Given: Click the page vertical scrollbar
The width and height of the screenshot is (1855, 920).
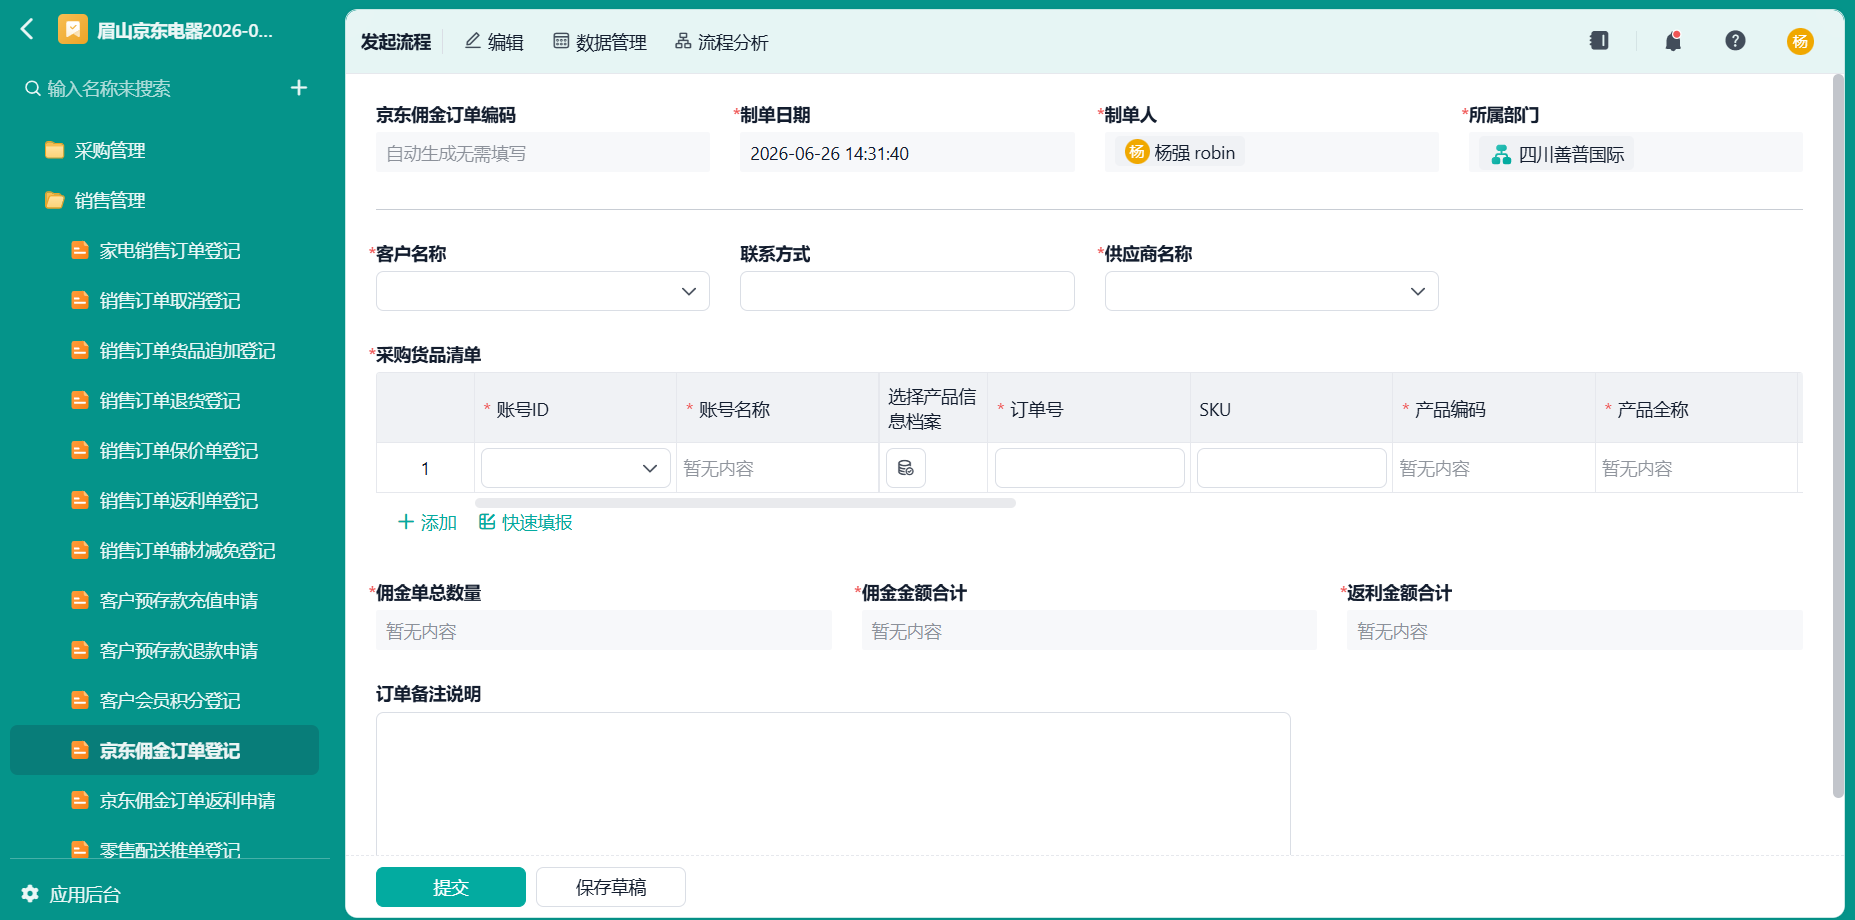Looking at the screenshot, I should 1838,436.
